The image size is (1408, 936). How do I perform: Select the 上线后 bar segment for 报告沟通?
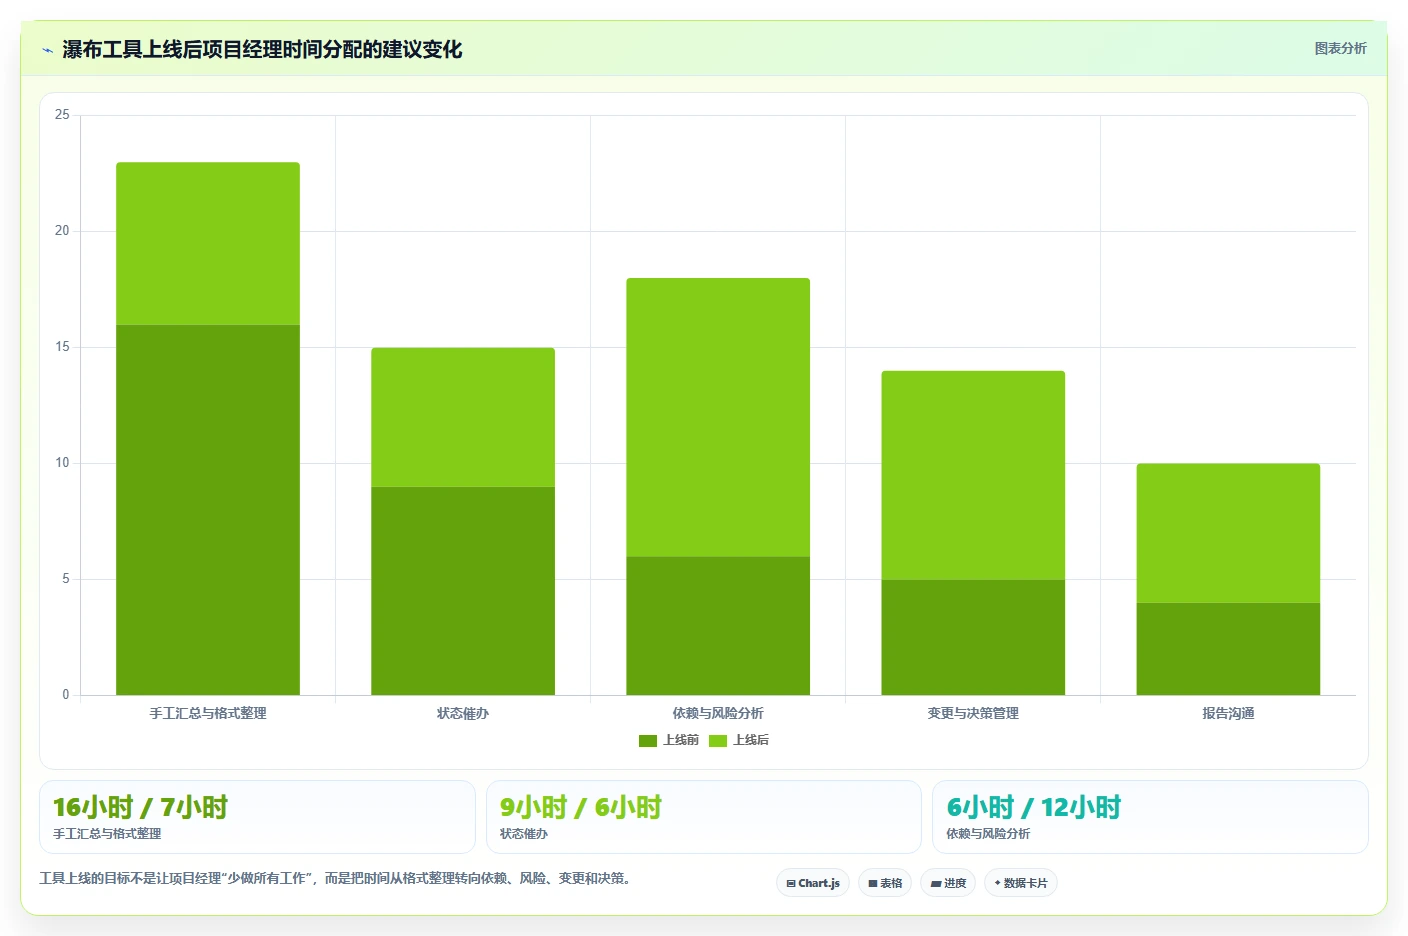click(x=1228, y=533)
